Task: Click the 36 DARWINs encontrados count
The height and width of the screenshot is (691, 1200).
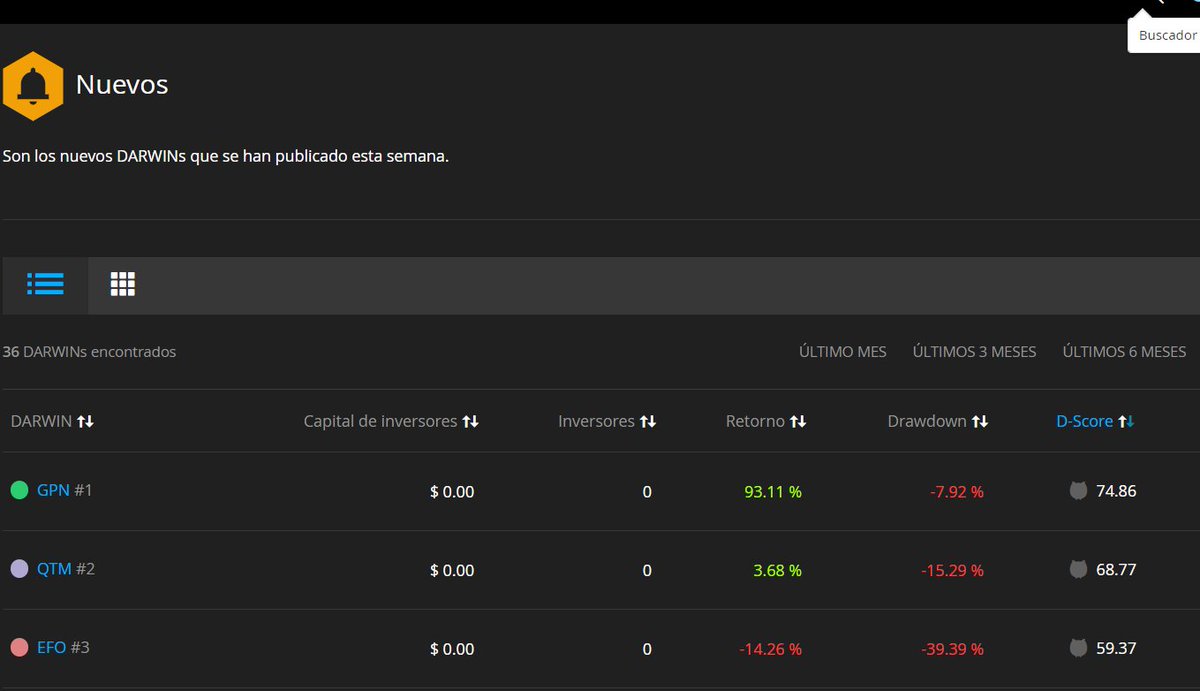Action: [x=89, y=352]
